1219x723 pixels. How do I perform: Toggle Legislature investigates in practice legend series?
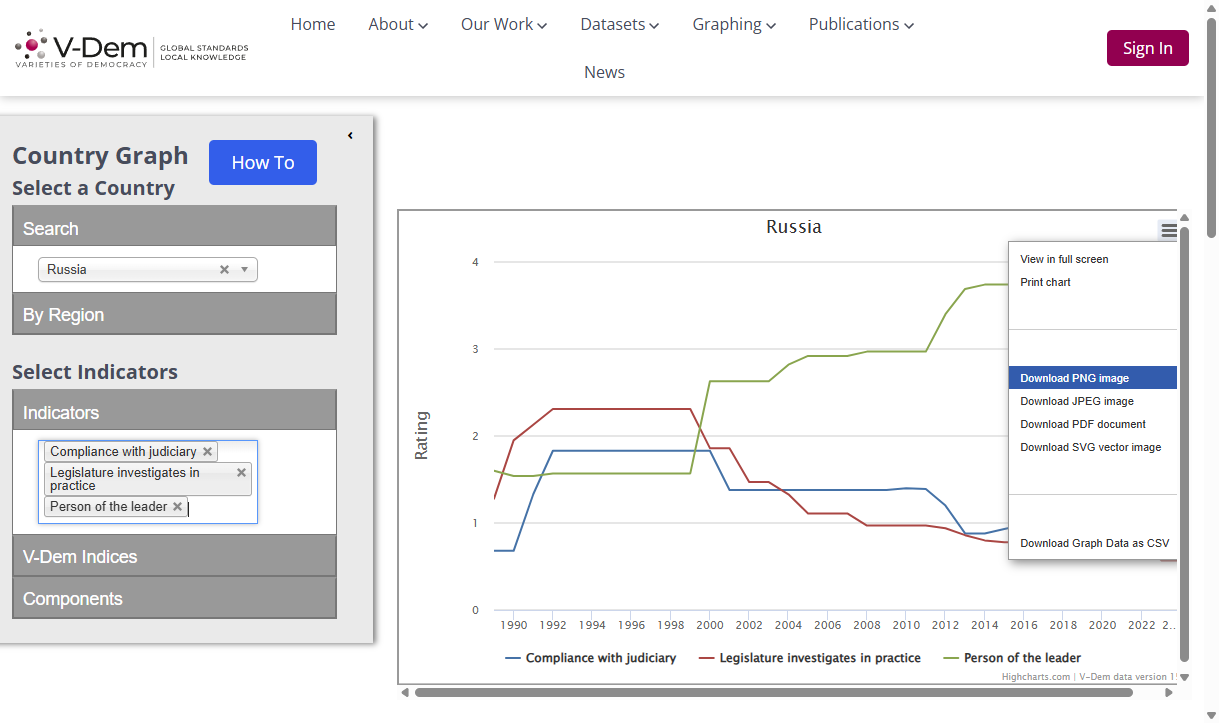click(x=810, y=658)
